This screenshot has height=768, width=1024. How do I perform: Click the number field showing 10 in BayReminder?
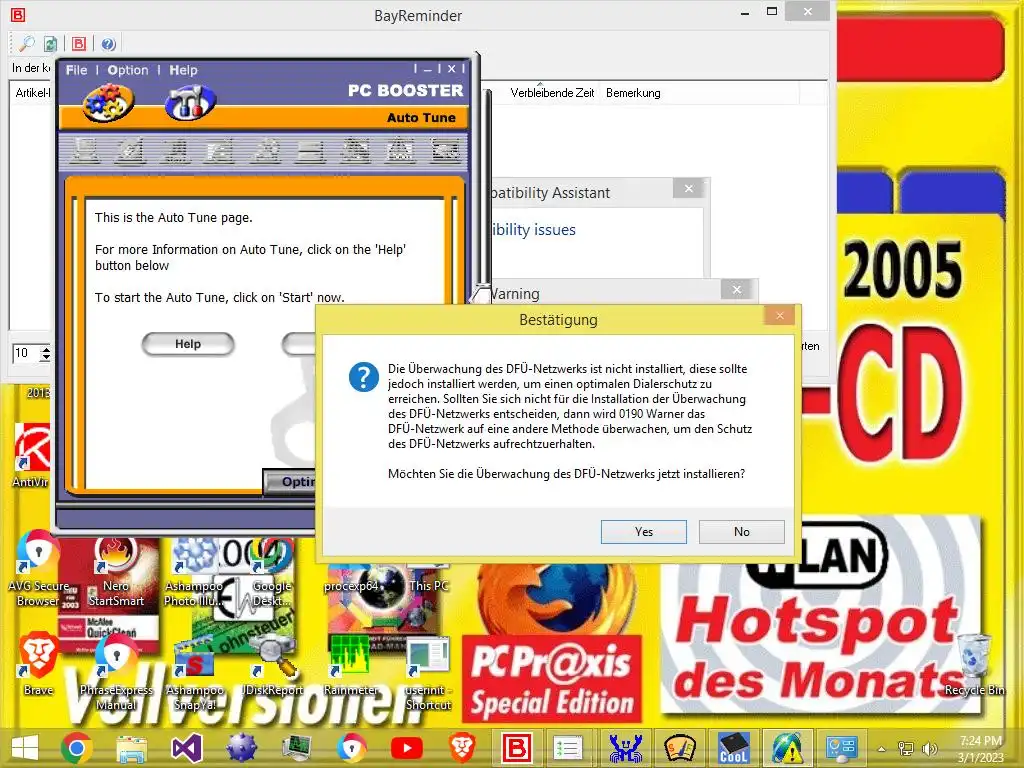[x=26, y=353]
